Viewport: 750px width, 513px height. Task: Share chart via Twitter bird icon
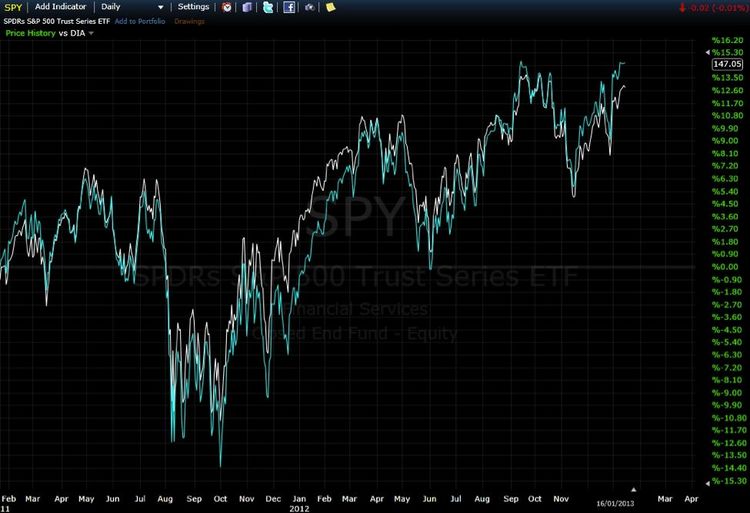click(268, 7)
